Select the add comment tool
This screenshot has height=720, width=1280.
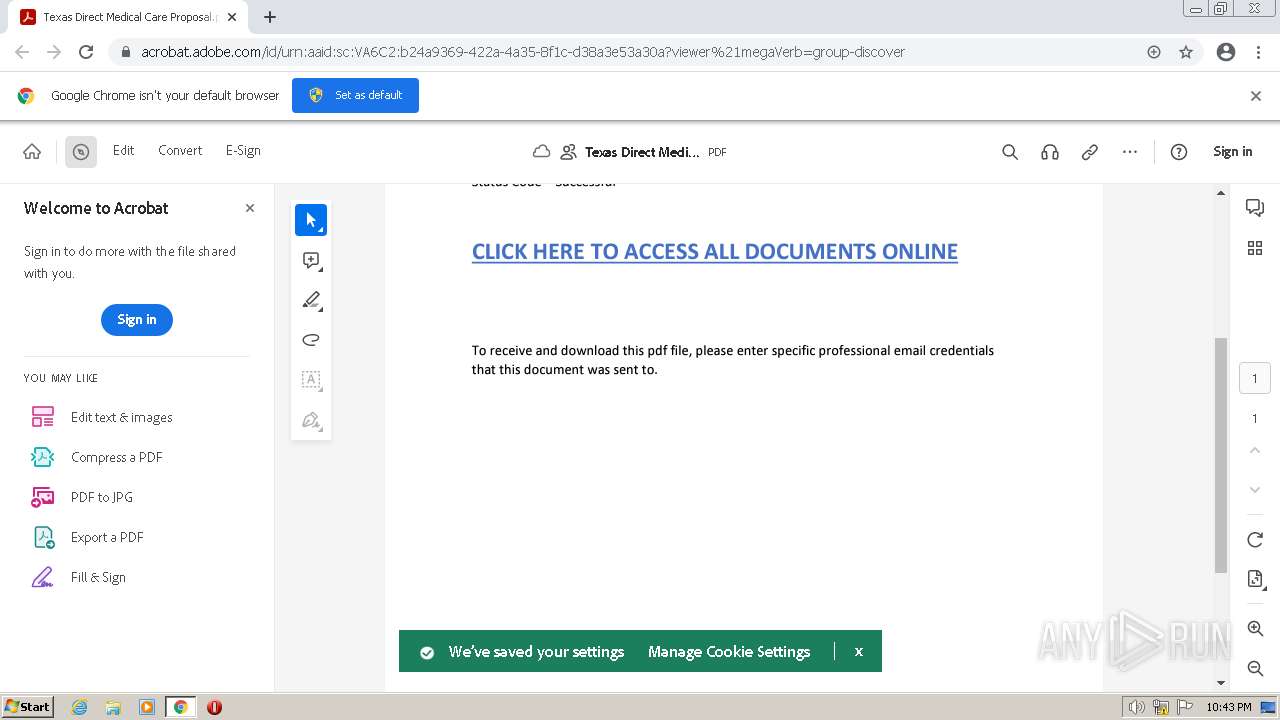click(x=311, y=260)
